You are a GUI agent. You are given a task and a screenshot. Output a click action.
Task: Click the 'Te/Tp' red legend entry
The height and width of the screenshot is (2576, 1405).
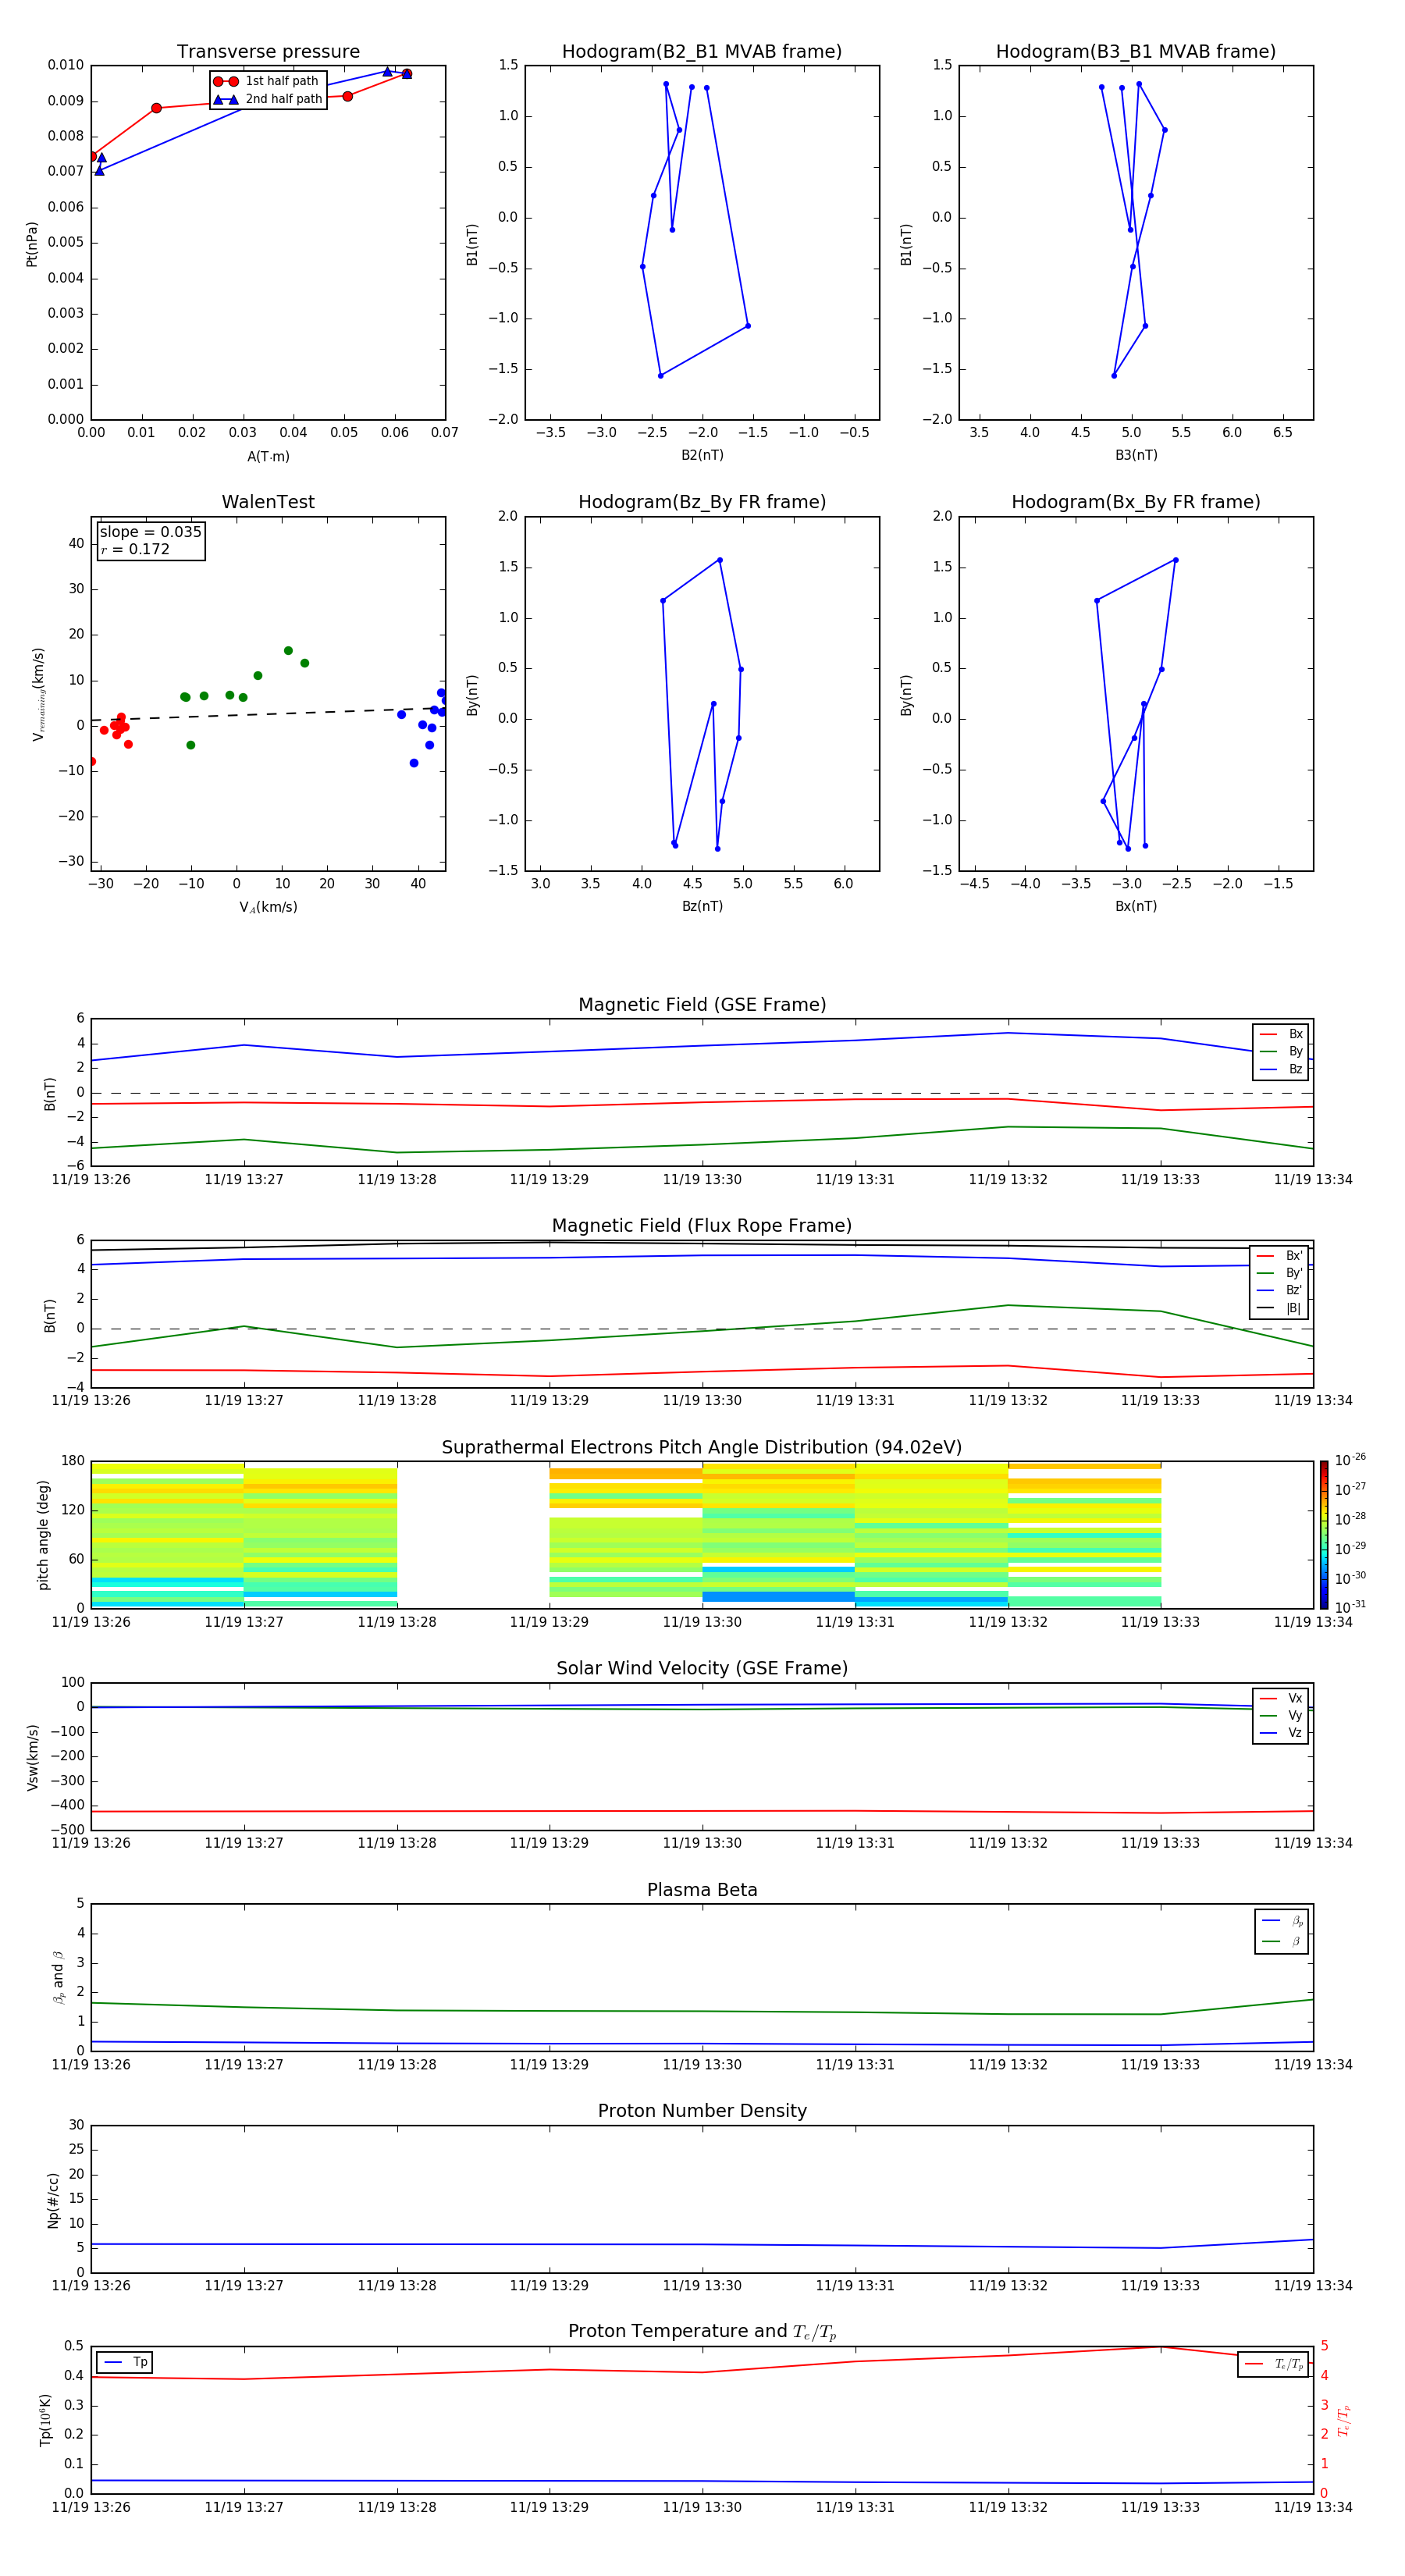(1273, 2364)
